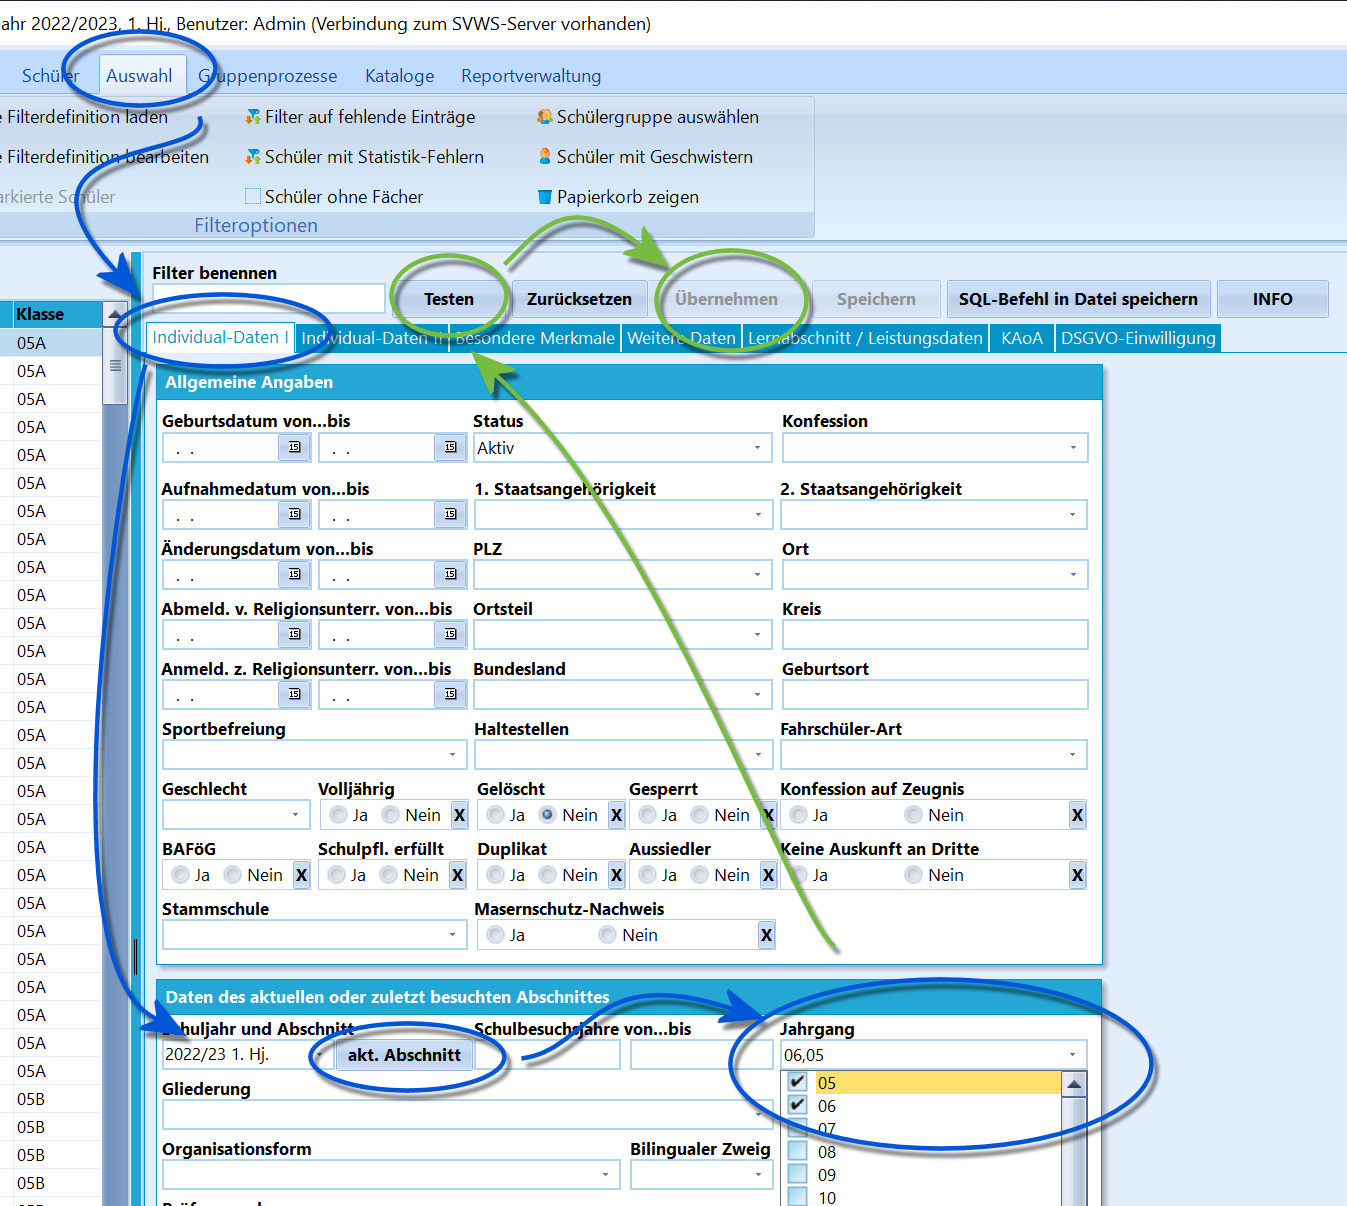The image size is (1347, 1206).
Task: Click the Geburtsort input field
Action: 935,695
